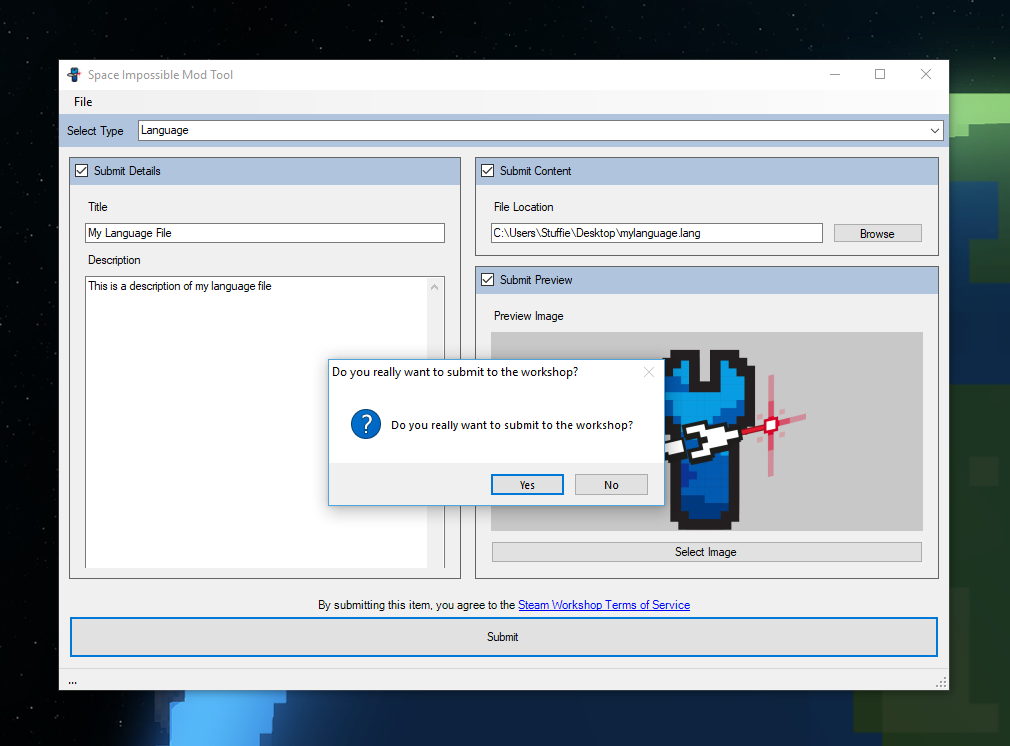1010x746 pixels.
Task: Click the Title input field
Action: point(265,233)
